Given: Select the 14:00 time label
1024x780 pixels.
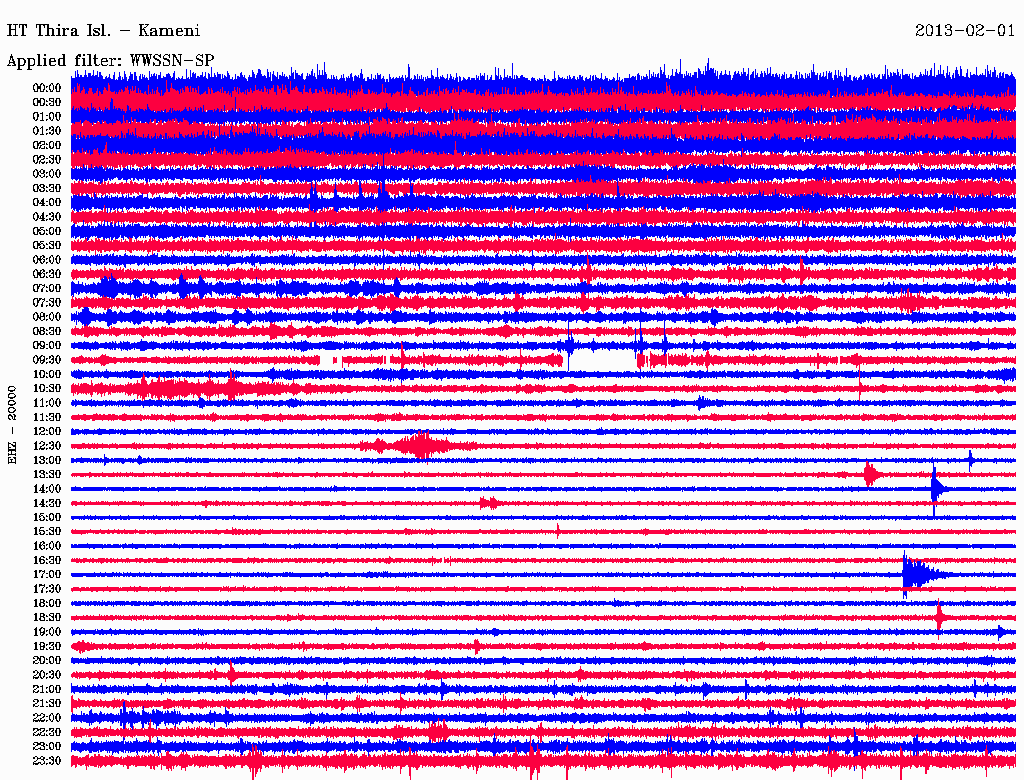Looking at the screenshot, I should pyautogui.click(x=47, y=489).
